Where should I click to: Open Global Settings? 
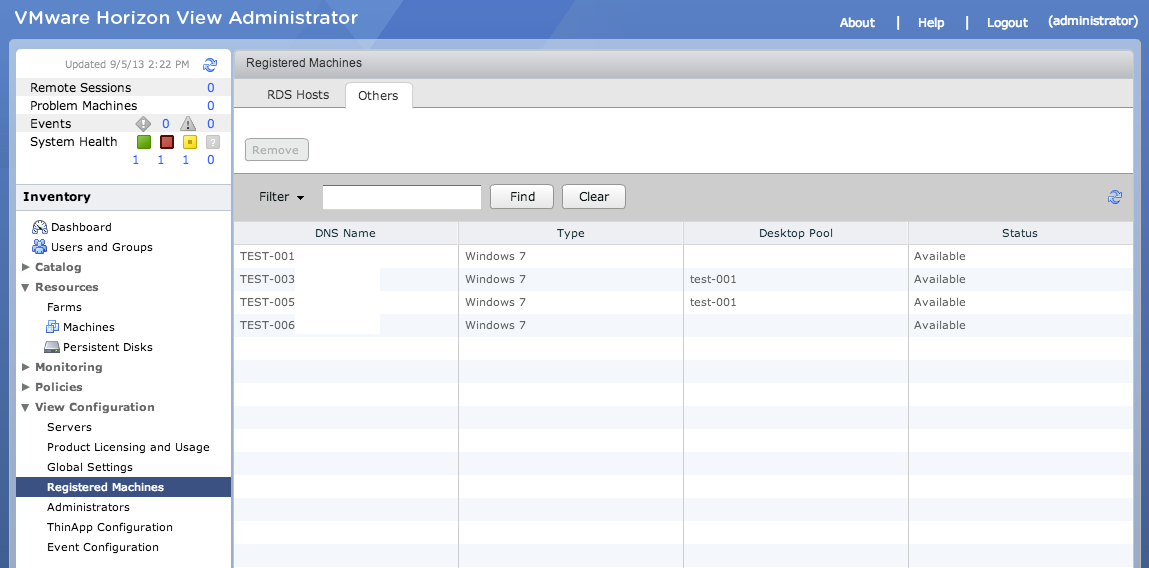(x=90, y=467)
